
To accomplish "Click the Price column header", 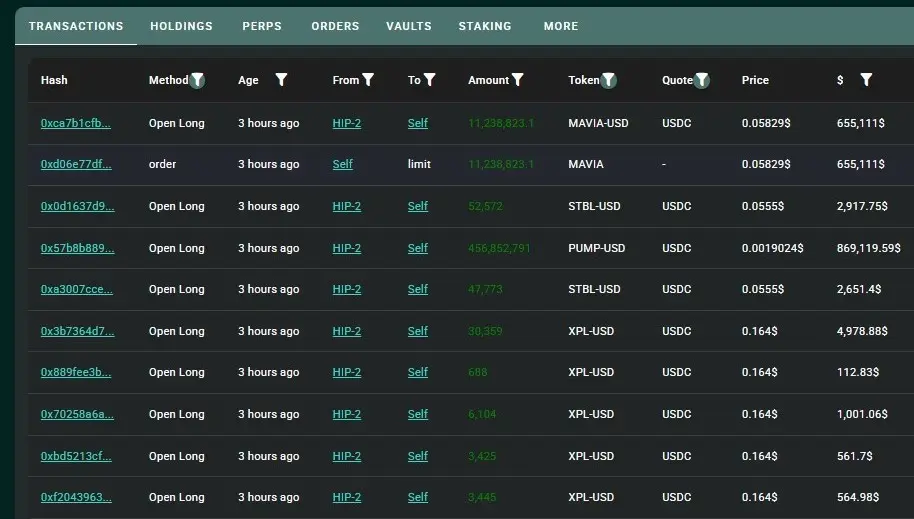I will point(755,80).
